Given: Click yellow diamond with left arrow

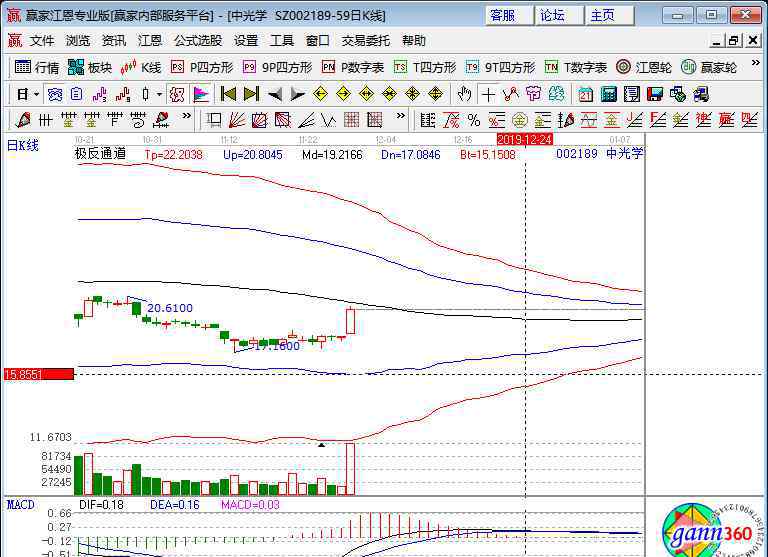Looking at the screenshot, I should [x=320, y=94].
